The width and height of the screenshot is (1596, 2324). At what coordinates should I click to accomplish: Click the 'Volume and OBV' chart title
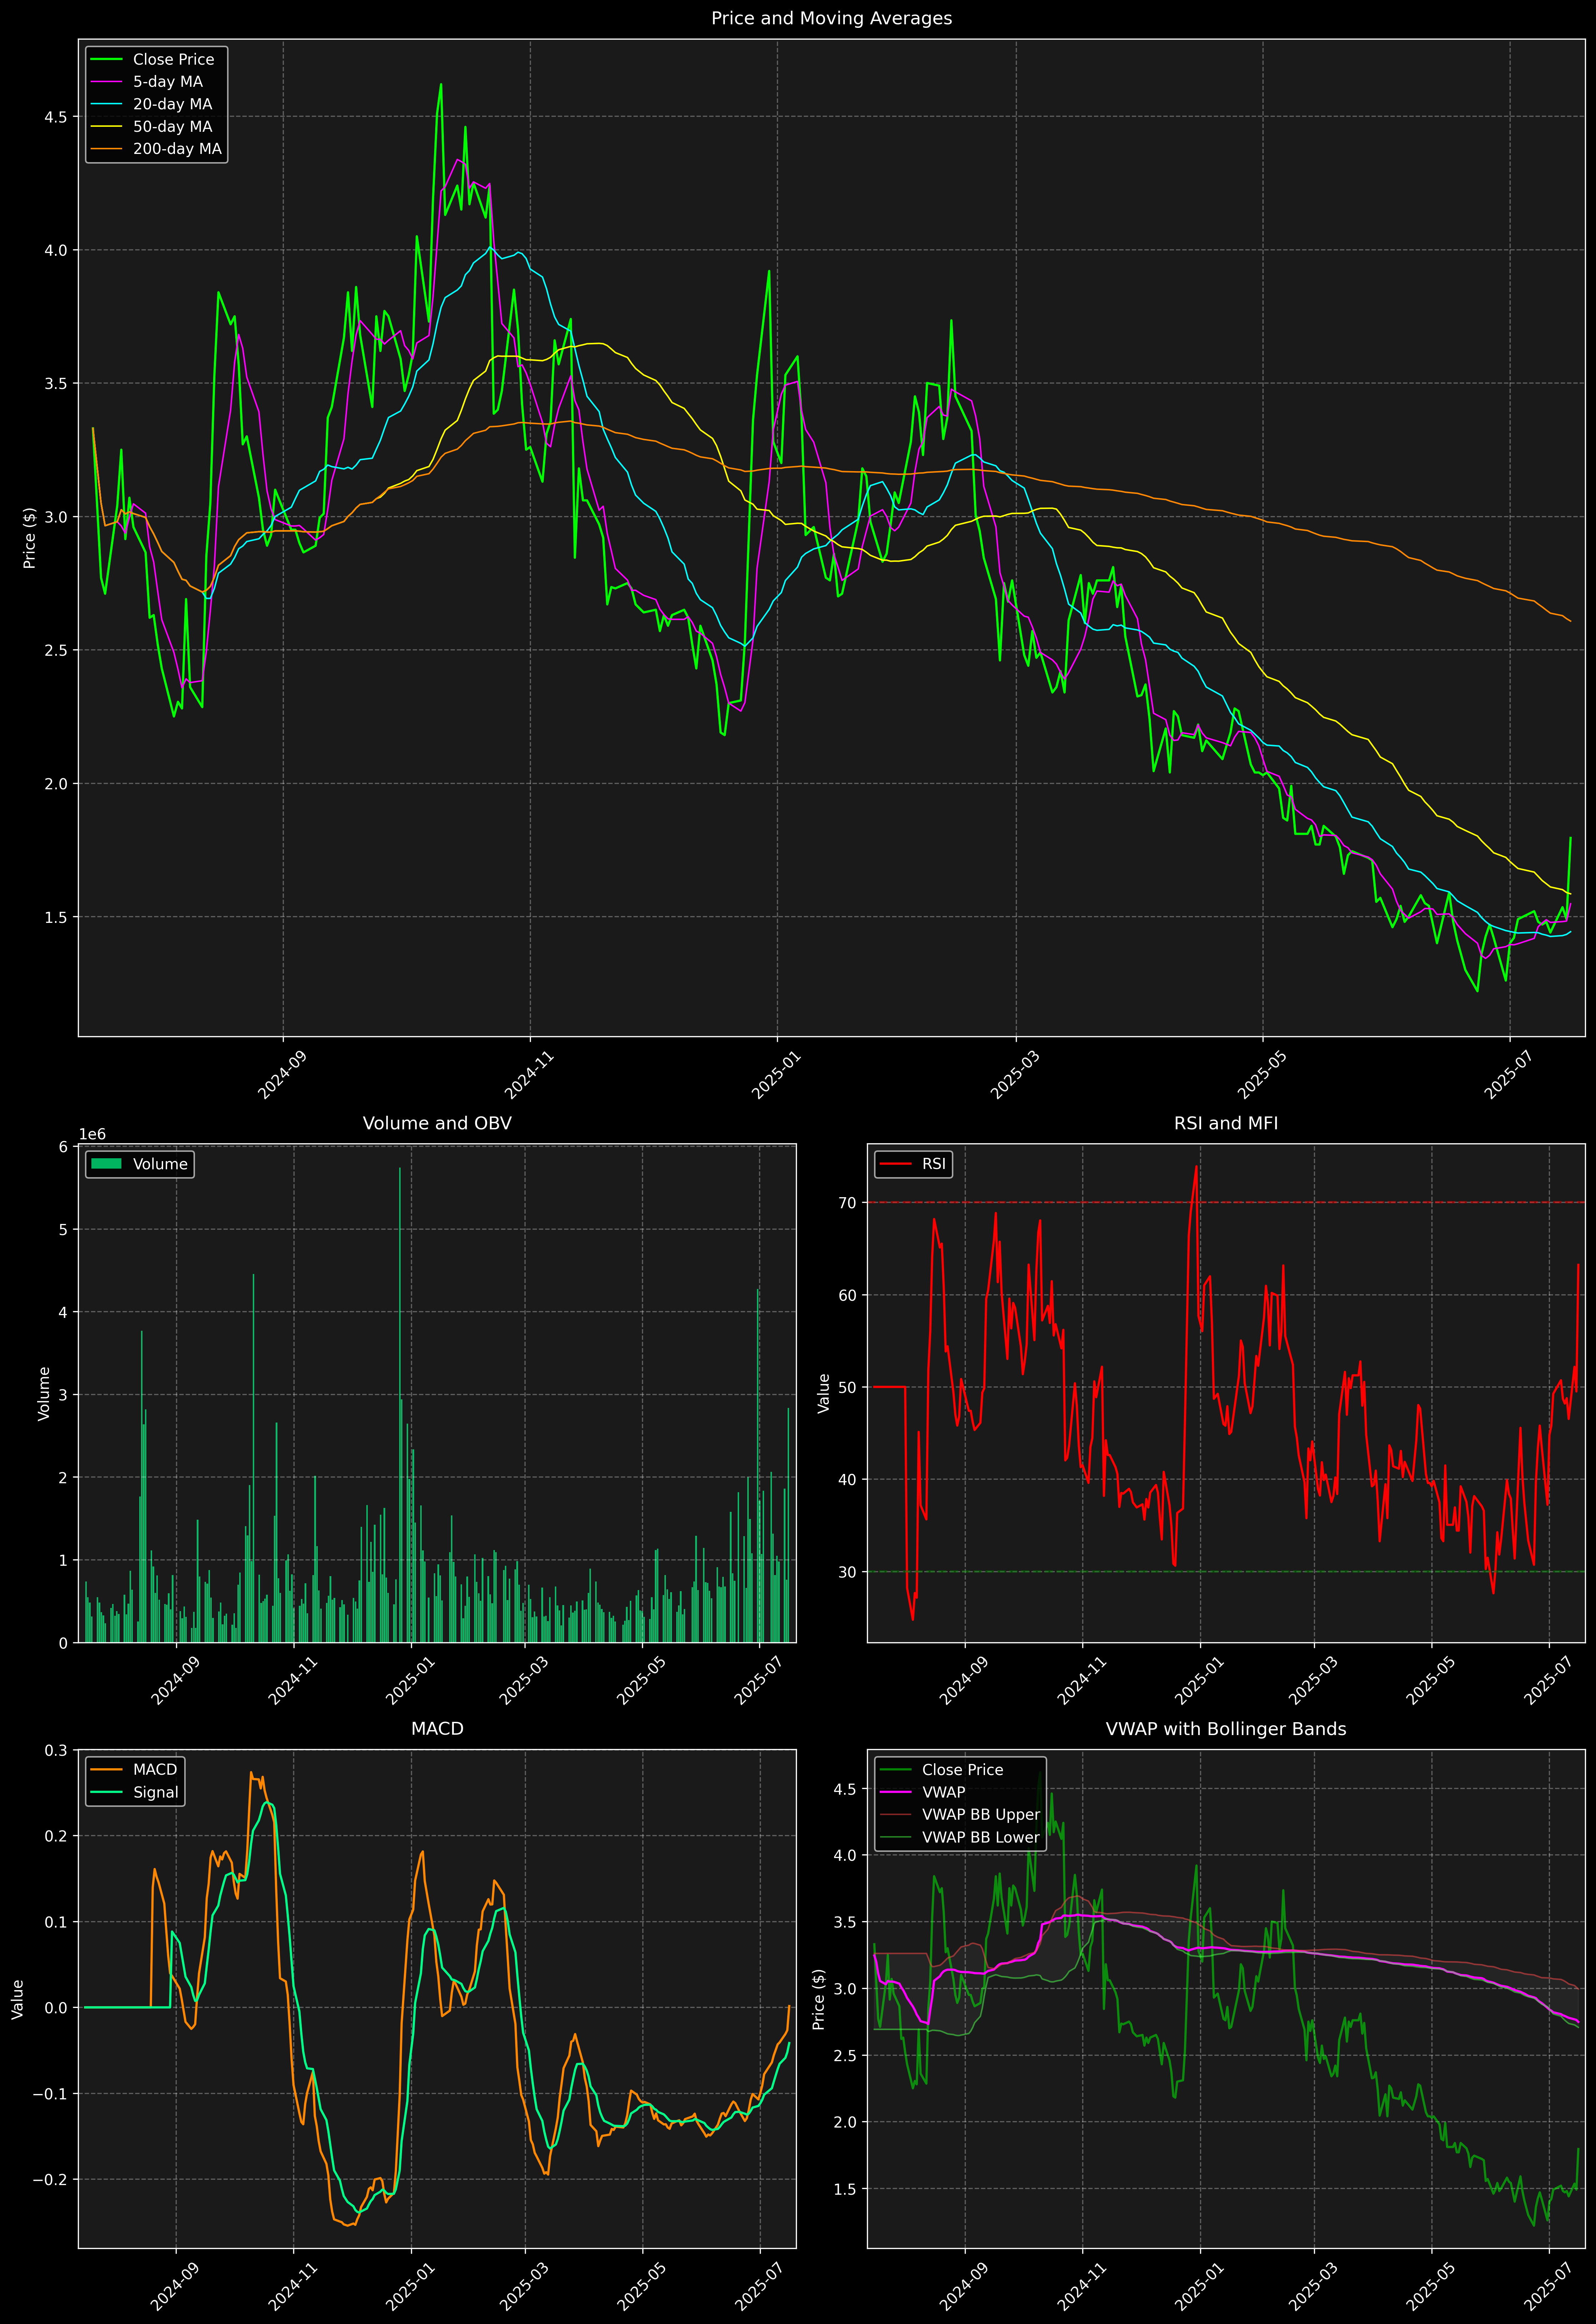[x=437, y=1123]
